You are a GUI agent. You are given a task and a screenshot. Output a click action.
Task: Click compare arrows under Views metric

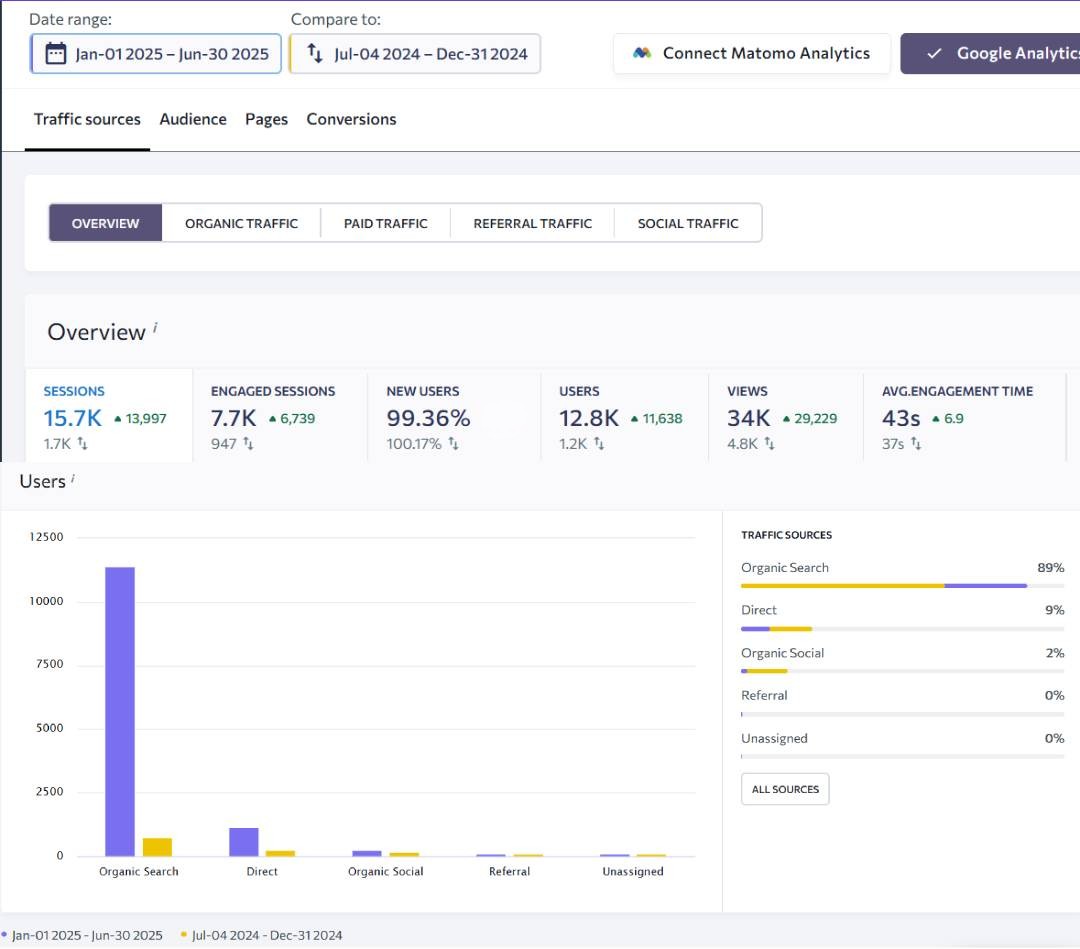coord(770,444)
